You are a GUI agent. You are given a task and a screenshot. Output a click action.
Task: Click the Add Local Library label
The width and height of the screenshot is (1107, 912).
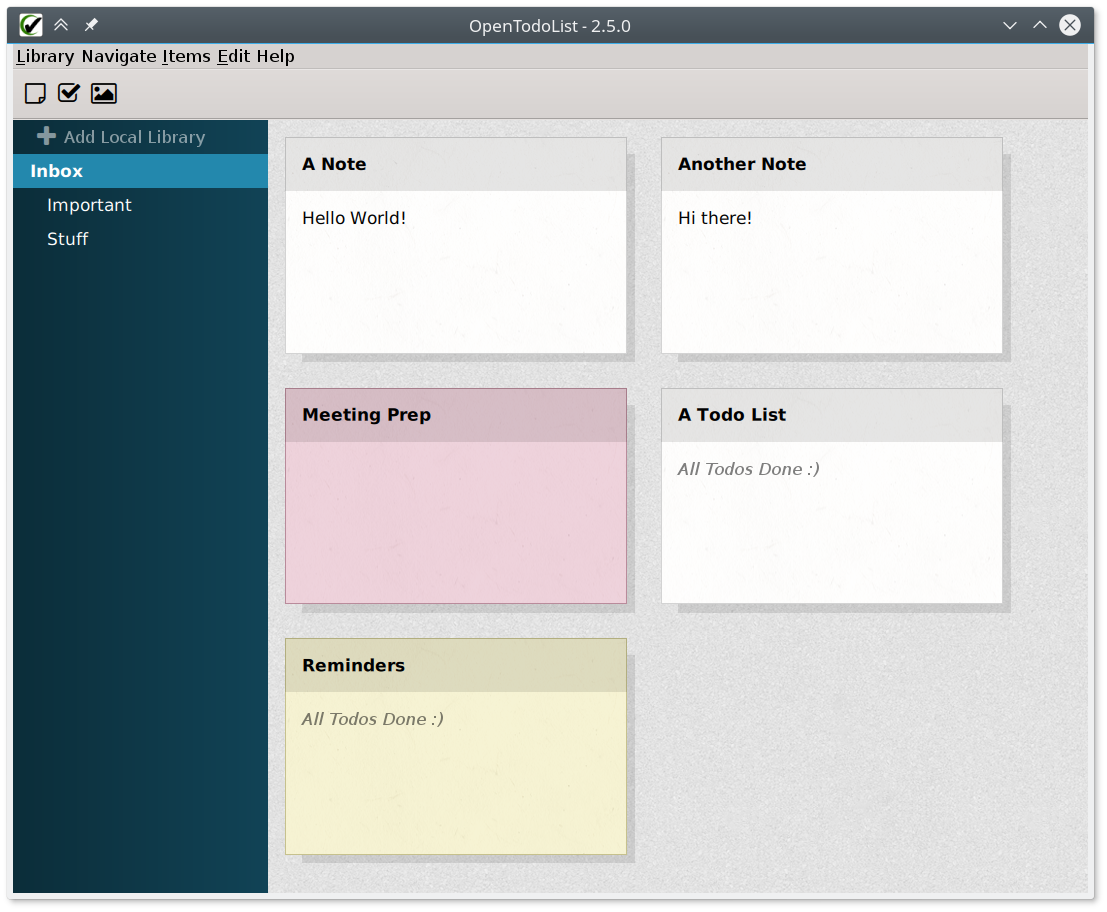pyautogui.click(x=135, y=137)
